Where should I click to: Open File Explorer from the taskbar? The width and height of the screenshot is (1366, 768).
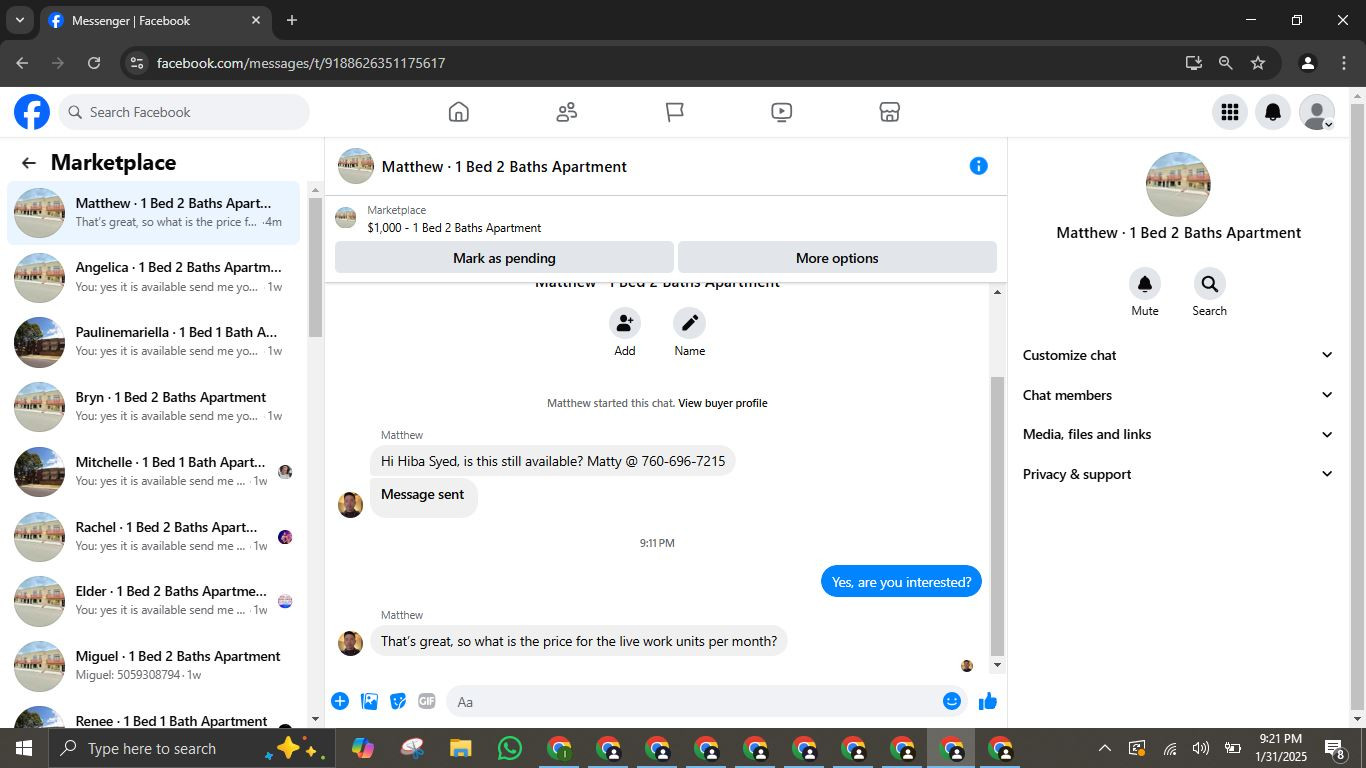(460, 748)
